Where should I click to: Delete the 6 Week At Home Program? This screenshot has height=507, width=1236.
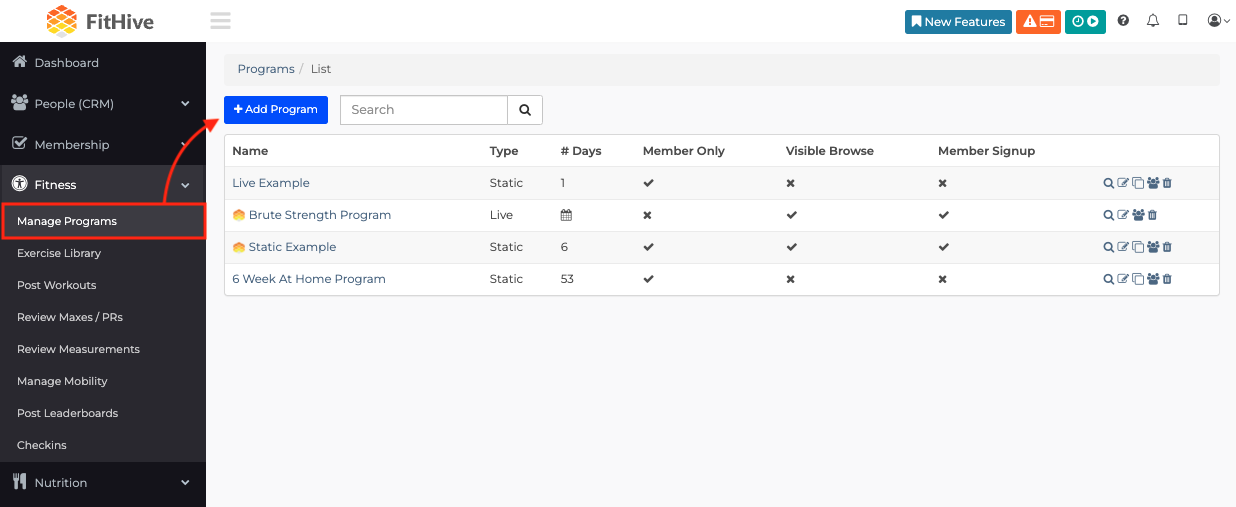click(x=1167, y=279)
